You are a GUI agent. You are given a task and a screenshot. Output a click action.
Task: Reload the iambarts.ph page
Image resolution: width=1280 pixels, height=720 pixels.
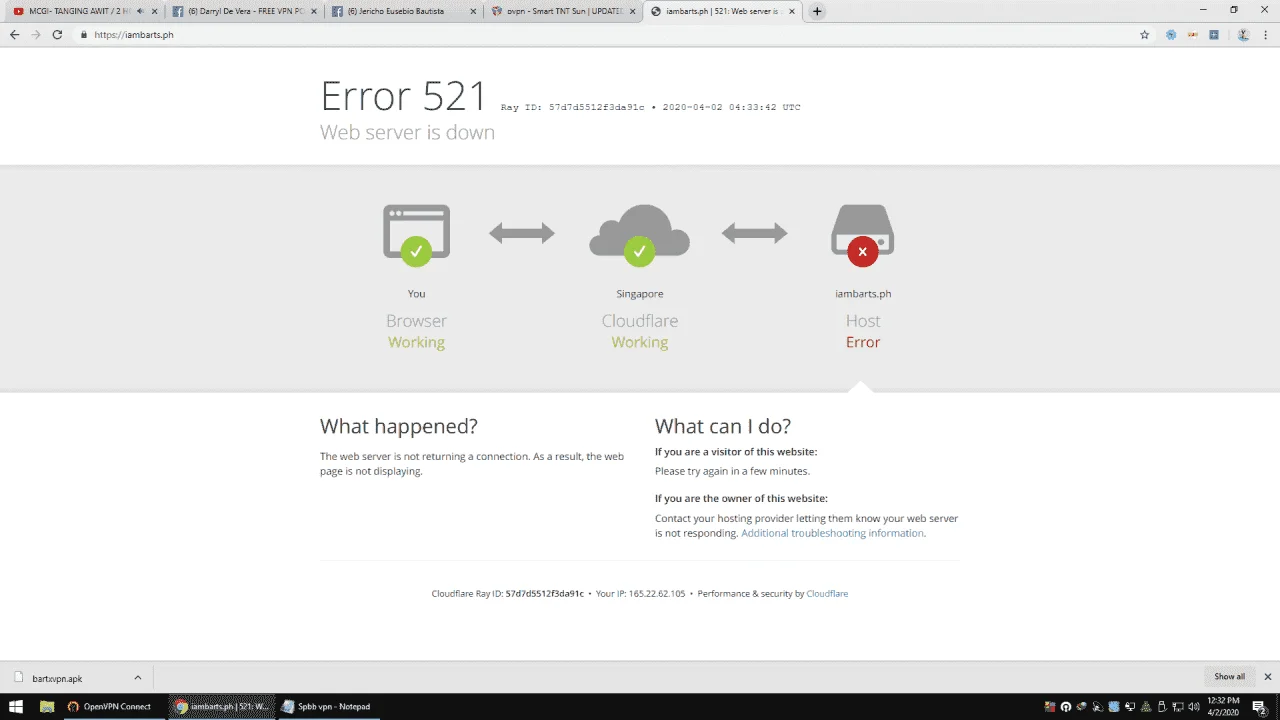[x=57, y=34]
